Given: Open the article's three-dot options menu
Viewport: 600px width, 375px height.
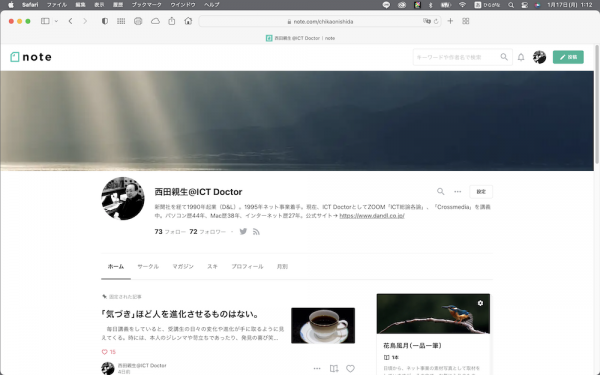Looking at the screenshot, I should (x=317, y=368).
